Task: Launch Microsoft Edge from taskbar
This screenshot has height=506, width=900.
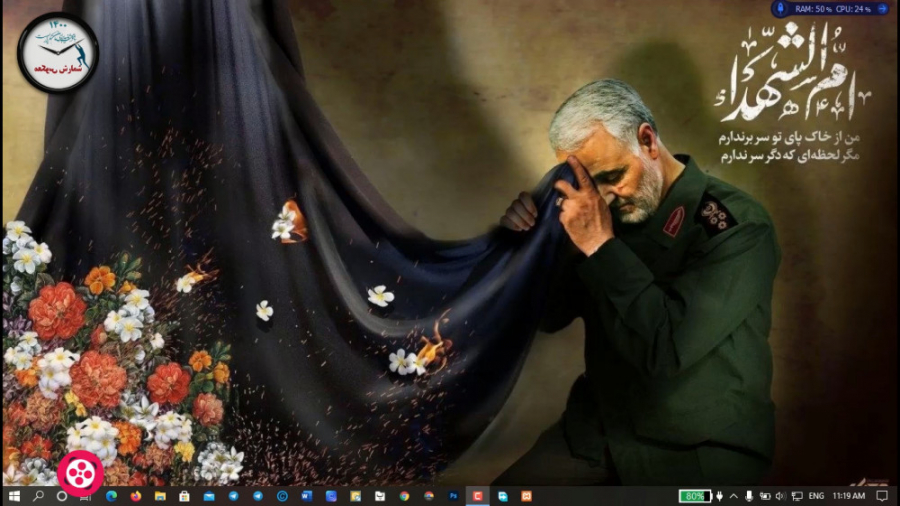Action: point(111,496)
